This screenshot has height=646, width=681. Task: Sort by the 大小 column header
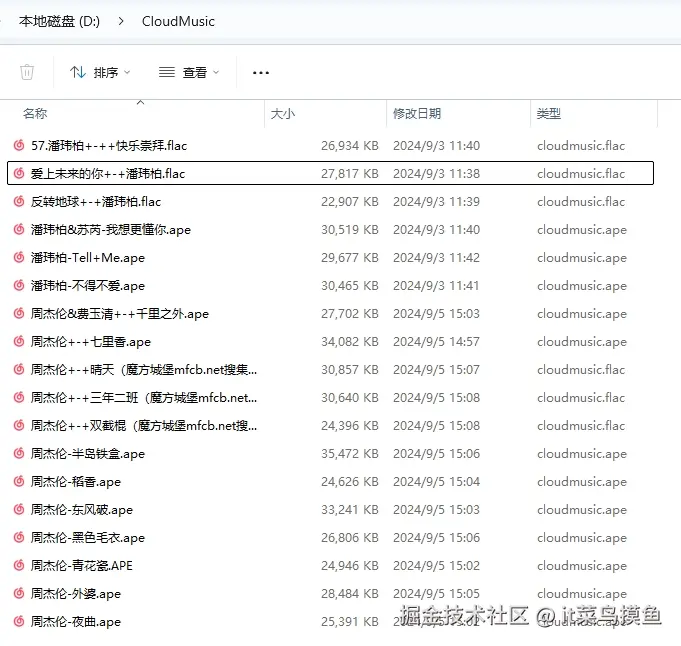pos(283,114)
